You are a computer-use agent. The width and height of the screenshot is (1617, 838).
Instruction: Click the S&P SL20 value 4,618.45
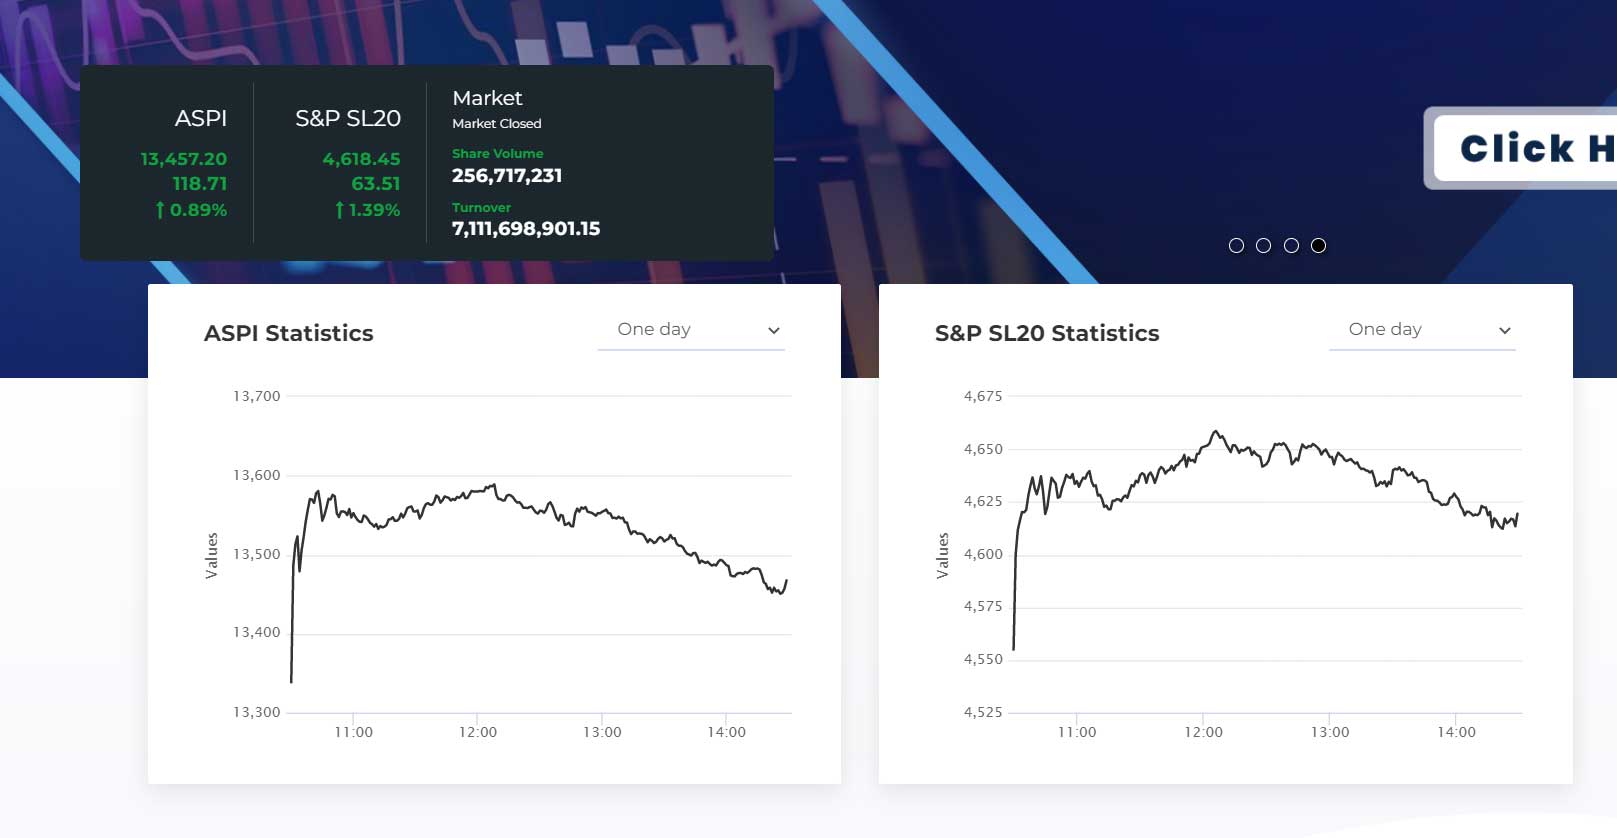(x=361, y=159)
